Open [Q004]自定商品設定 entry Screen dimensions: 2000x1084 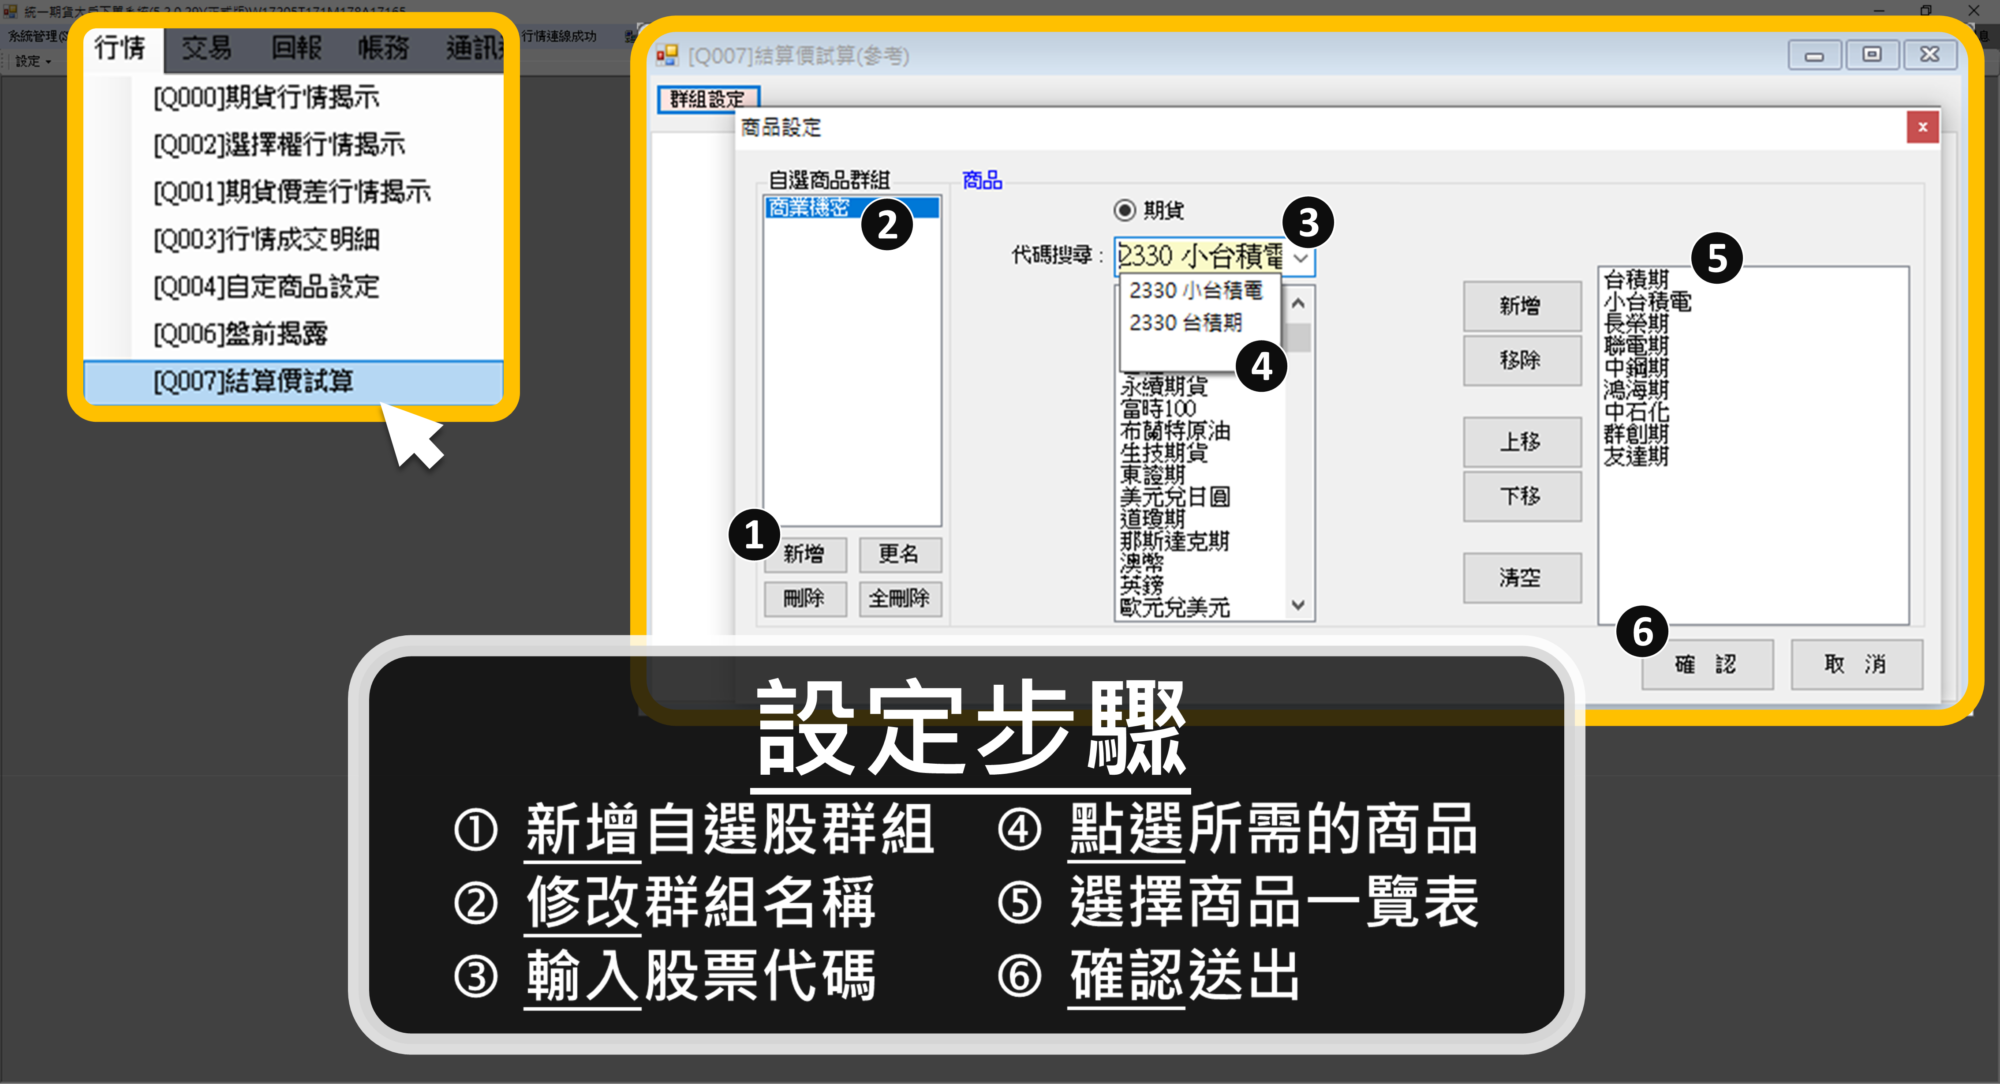tap(293, 287)
